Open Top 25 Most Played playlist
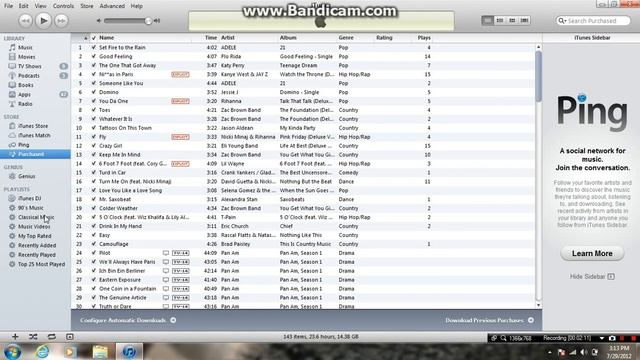 [41, 264]
